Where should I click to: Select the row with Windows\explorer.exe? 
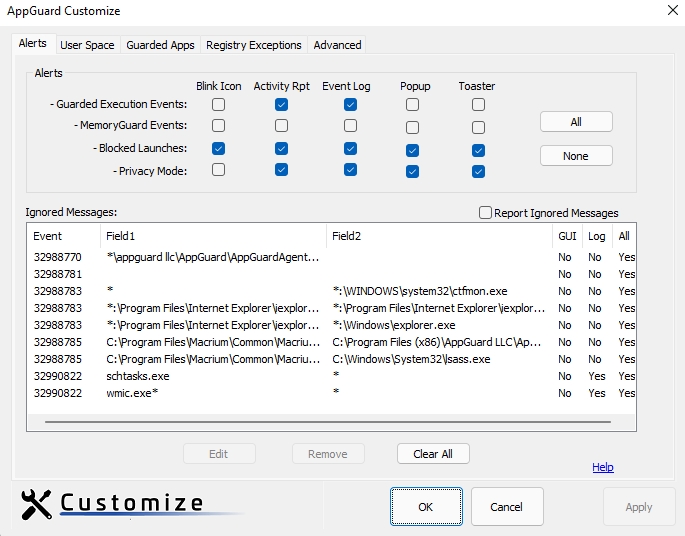[x=332, y=325]
